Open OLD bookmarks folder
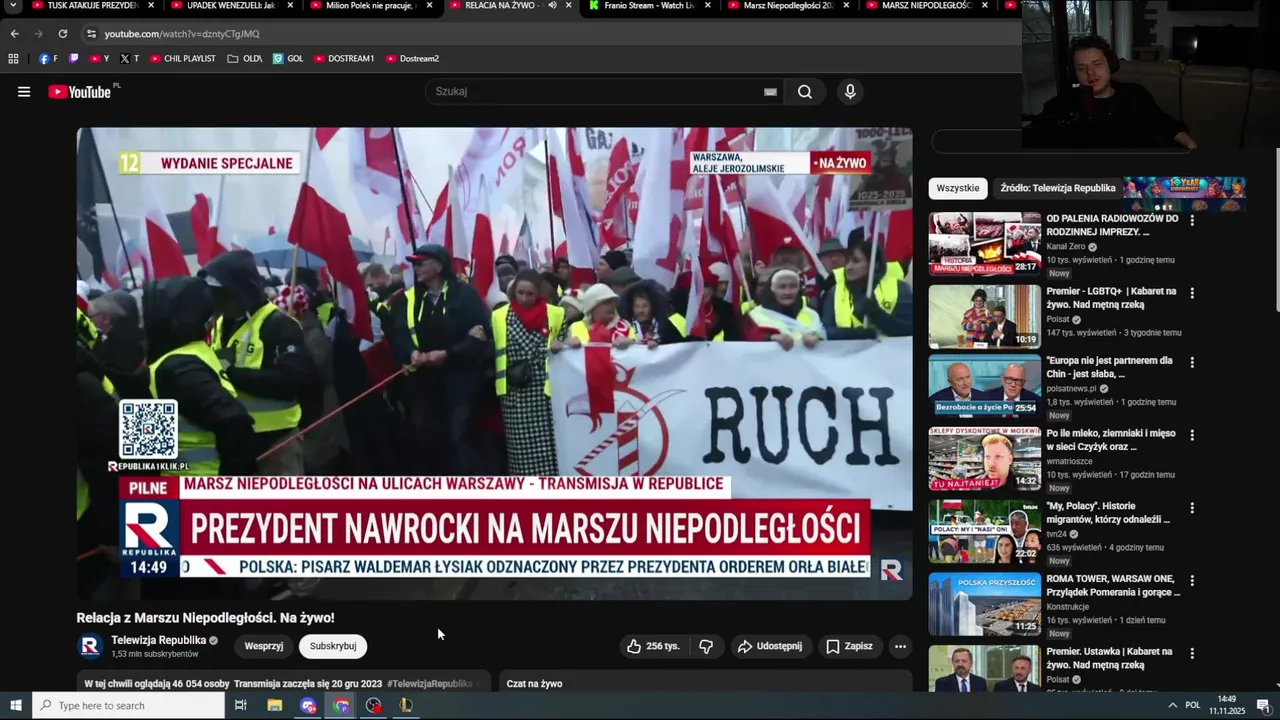The width and height of the screenshot is (1280, 720). [x=245, y=59]
